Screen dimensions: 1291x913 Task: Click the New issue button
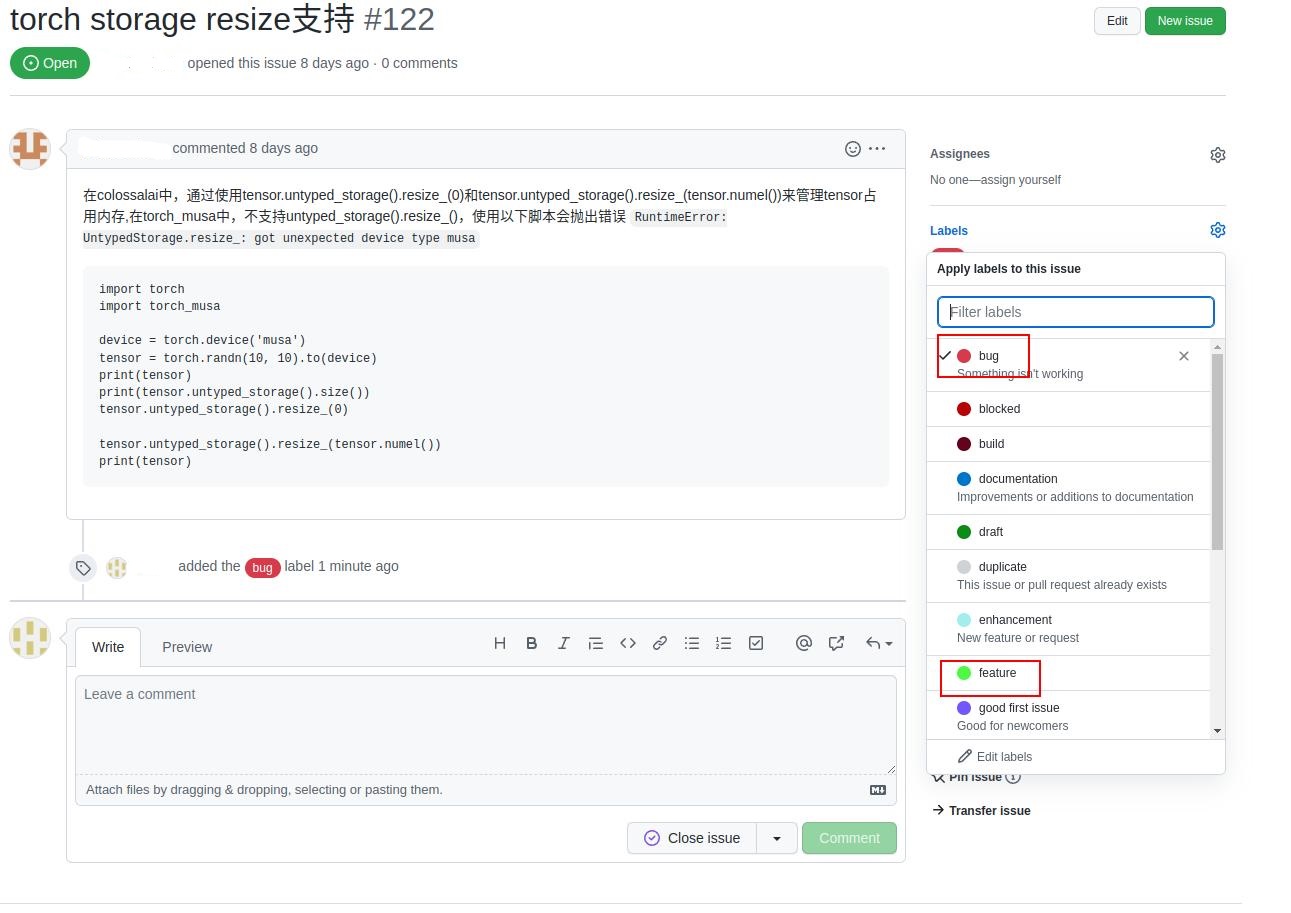tap(1185, 21)
